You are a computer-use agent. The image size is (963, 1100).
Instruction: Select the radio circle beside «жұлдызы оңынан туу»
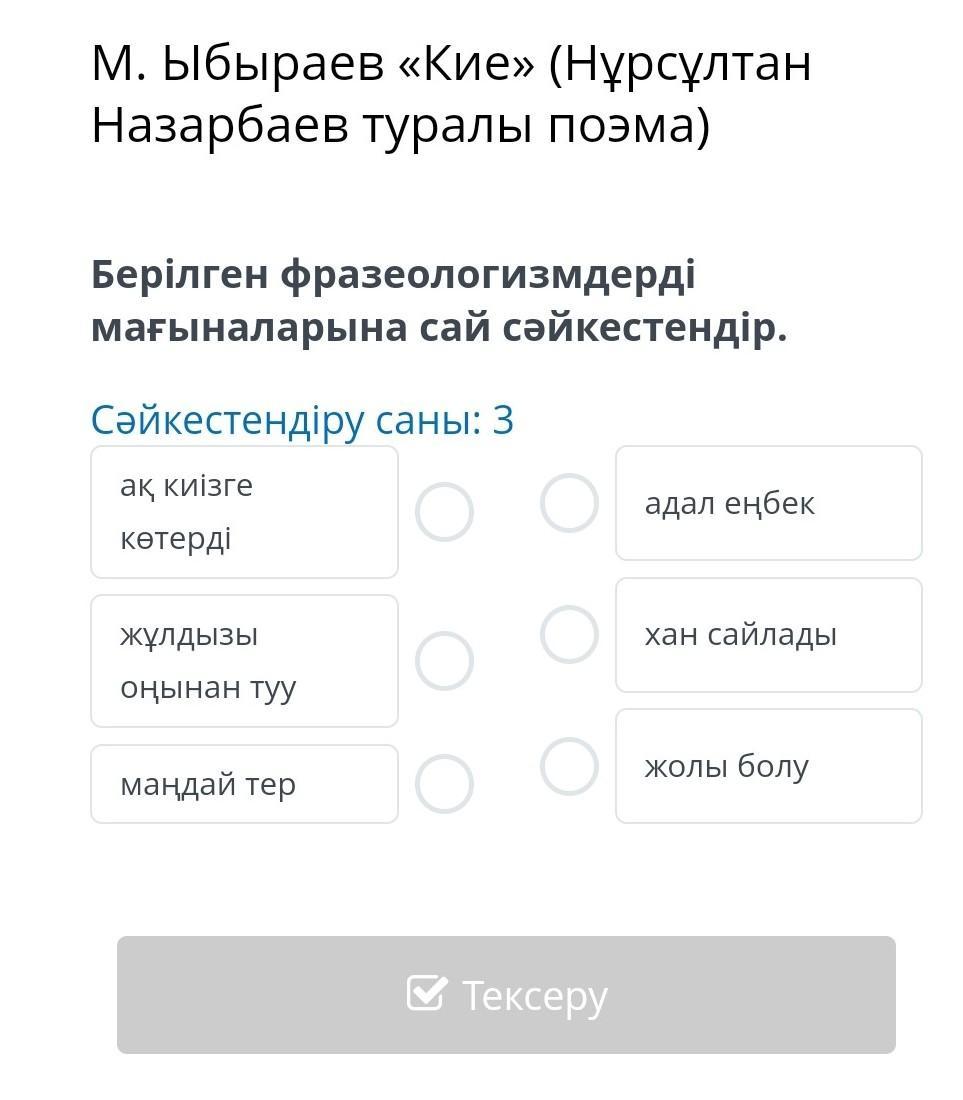(444, 661)
